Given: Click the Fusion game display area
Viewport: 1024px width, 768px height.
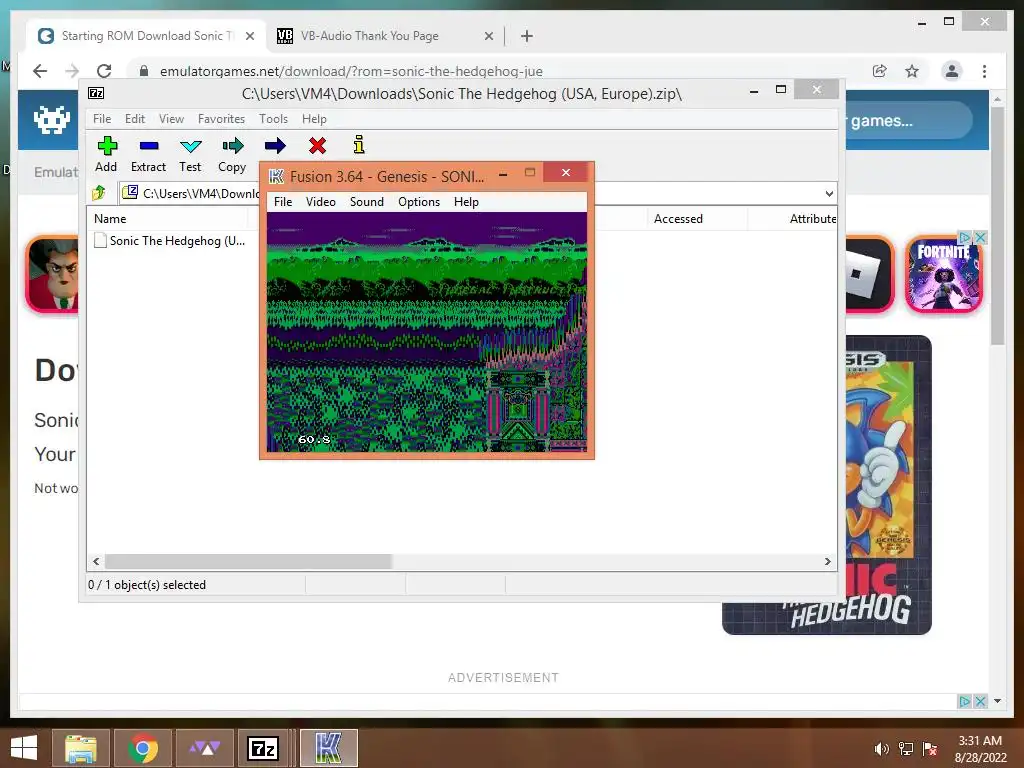Looking at the screenshot, I should [x=427, y=332].
